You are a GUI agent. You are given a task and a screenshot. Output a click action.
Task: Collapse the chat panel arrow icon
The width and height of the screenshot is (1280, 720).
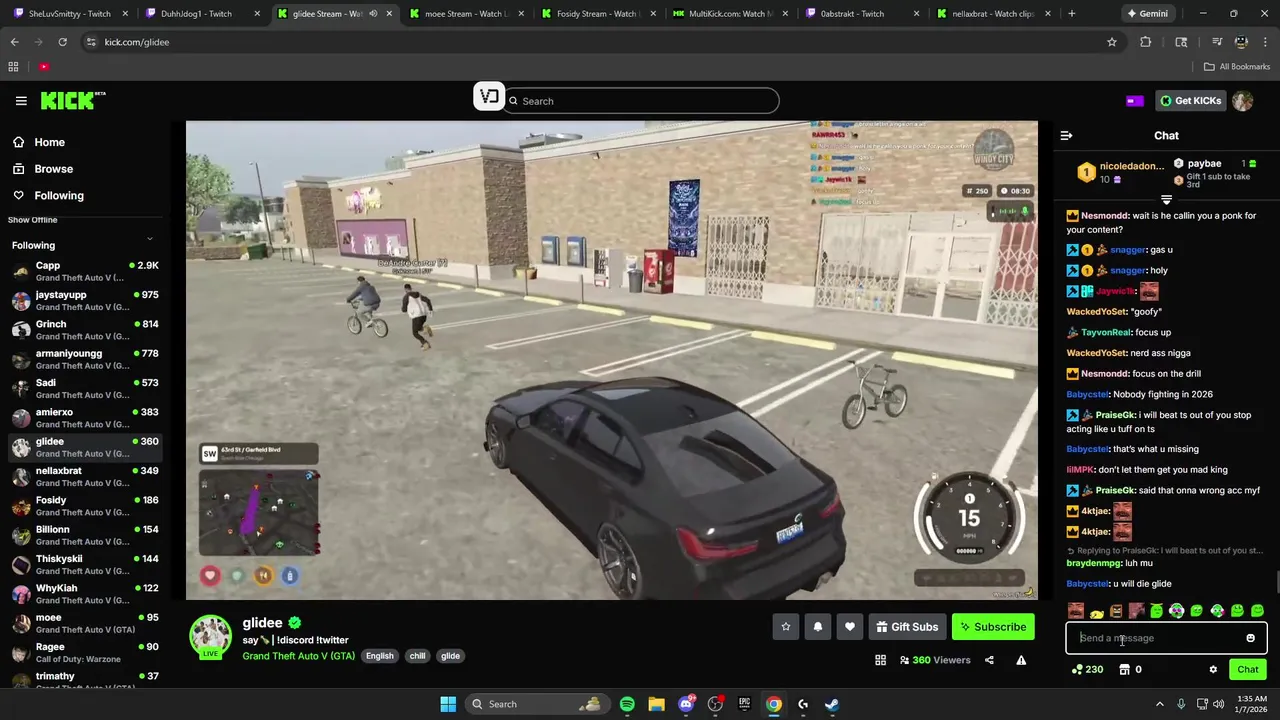[x=1066, y=135]
